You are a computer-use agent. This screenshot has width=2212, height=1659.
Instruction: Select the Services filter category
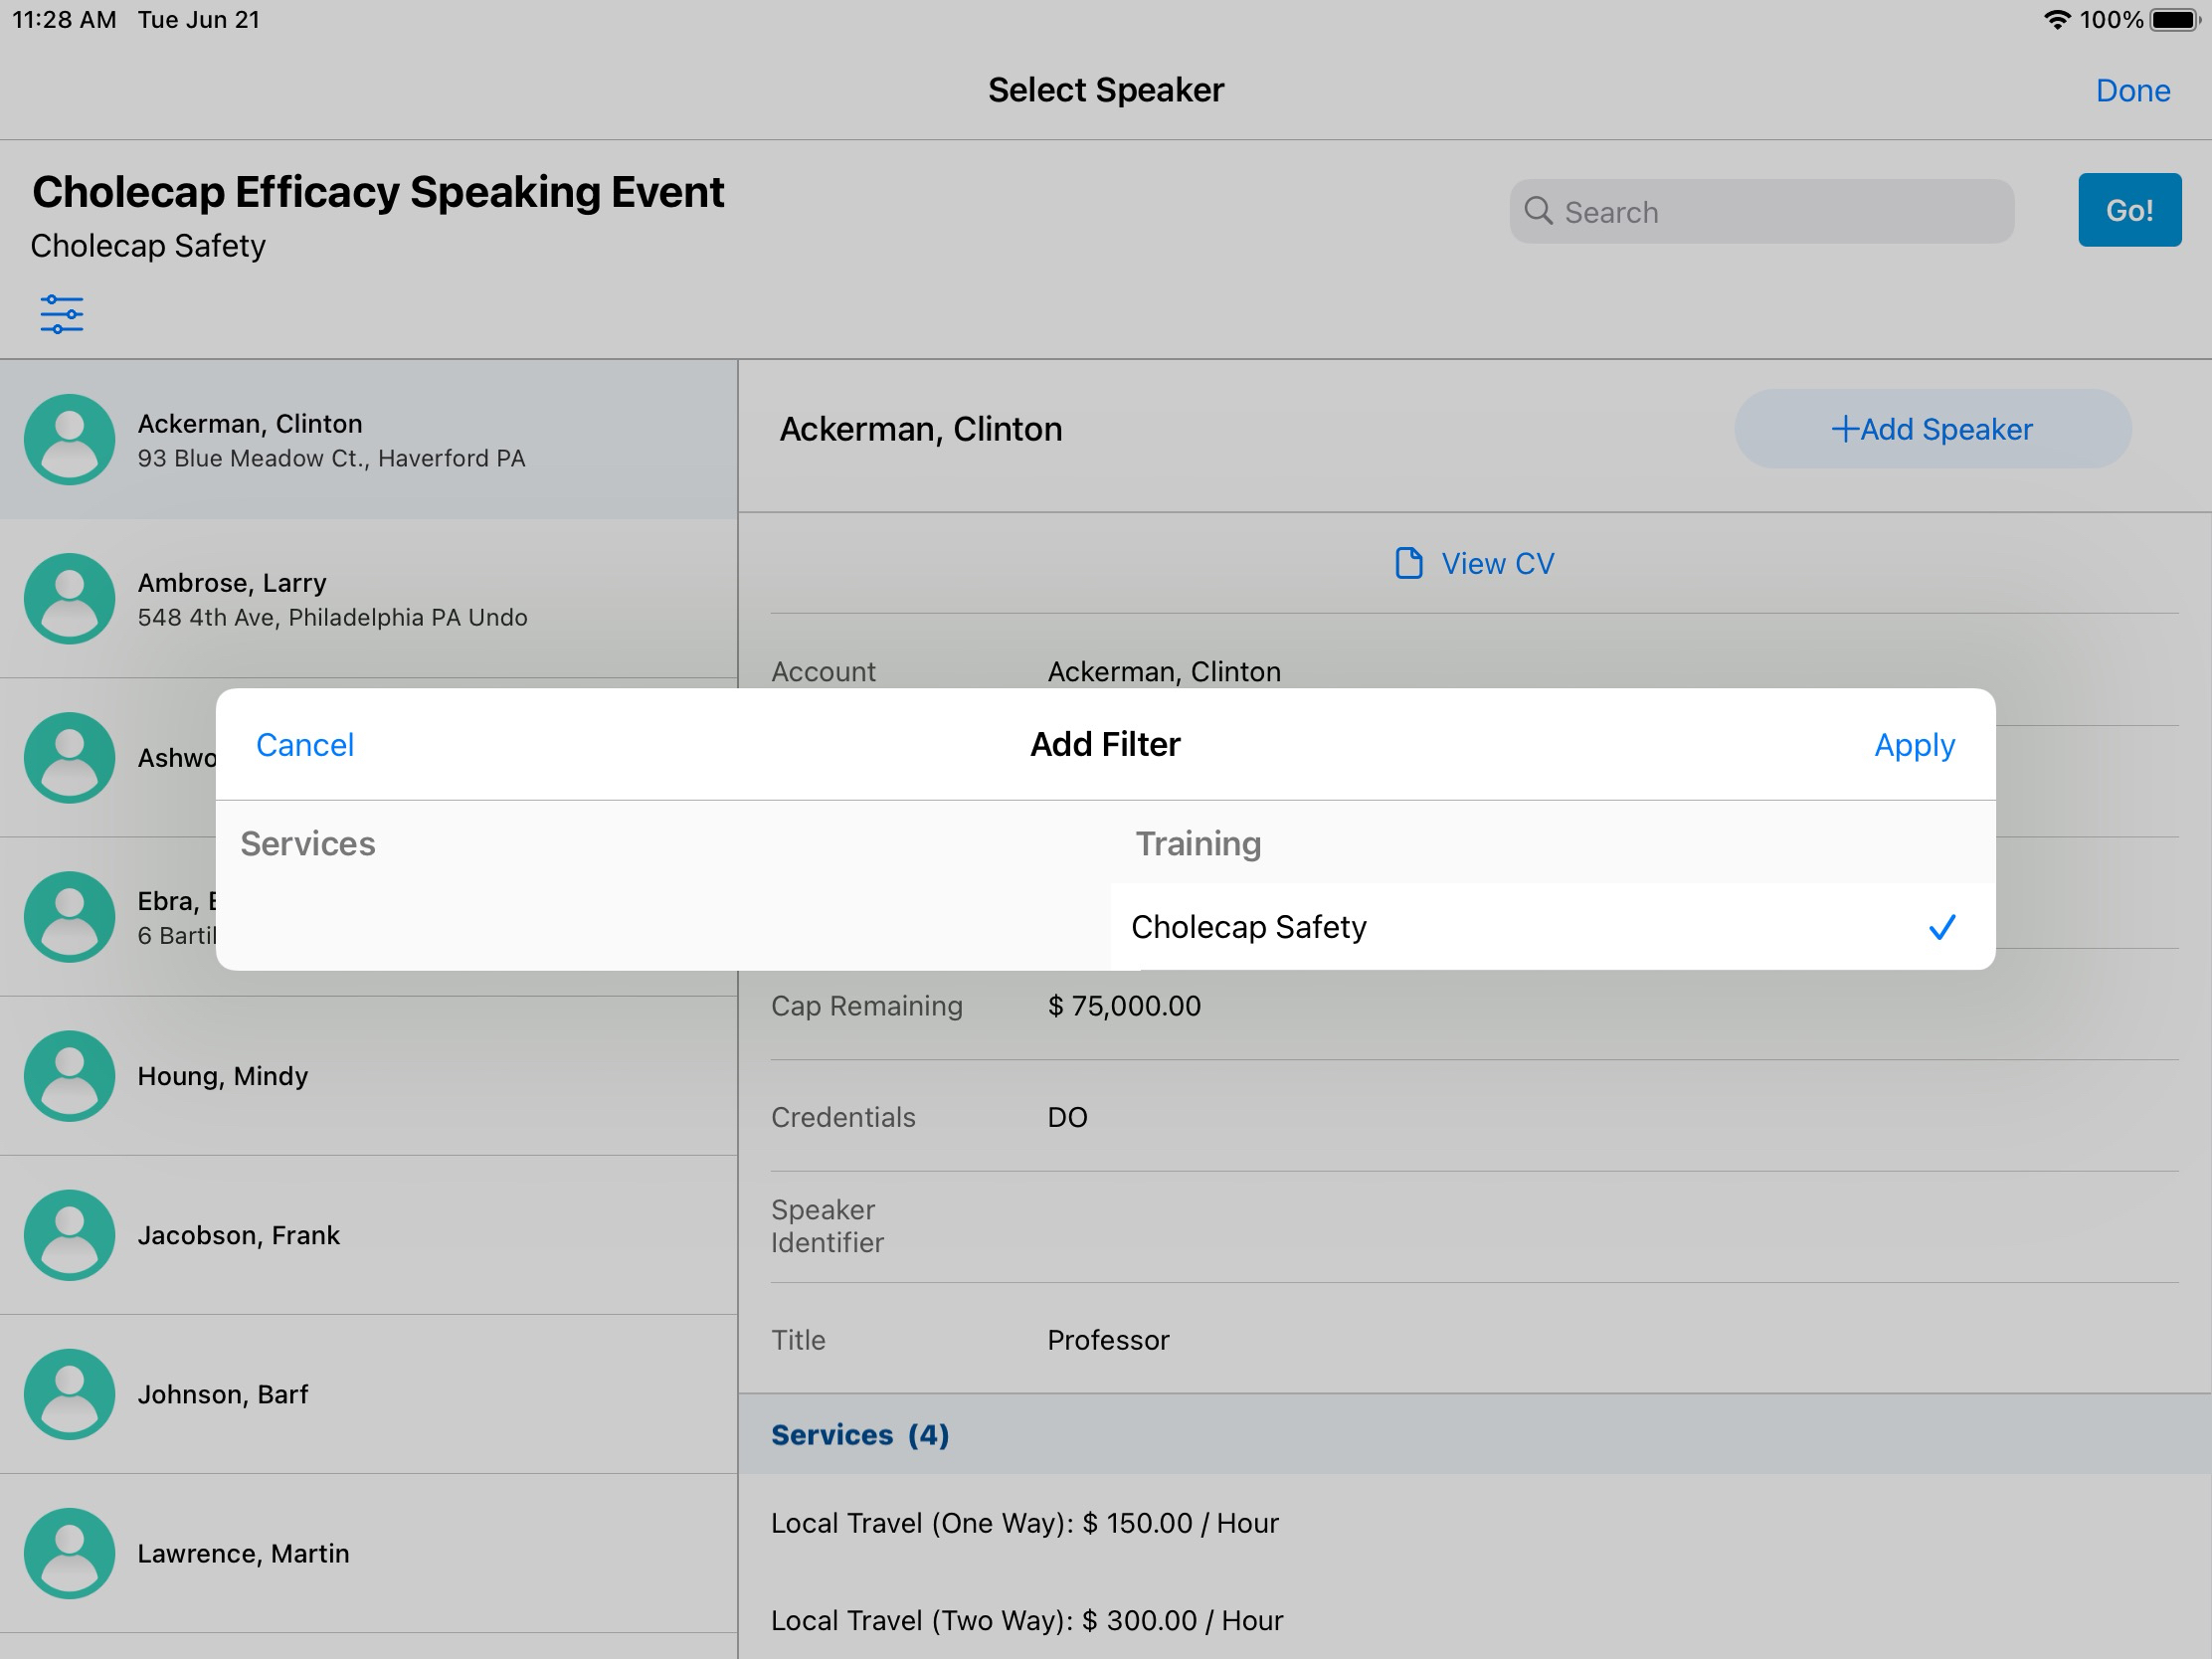(308, 844)
